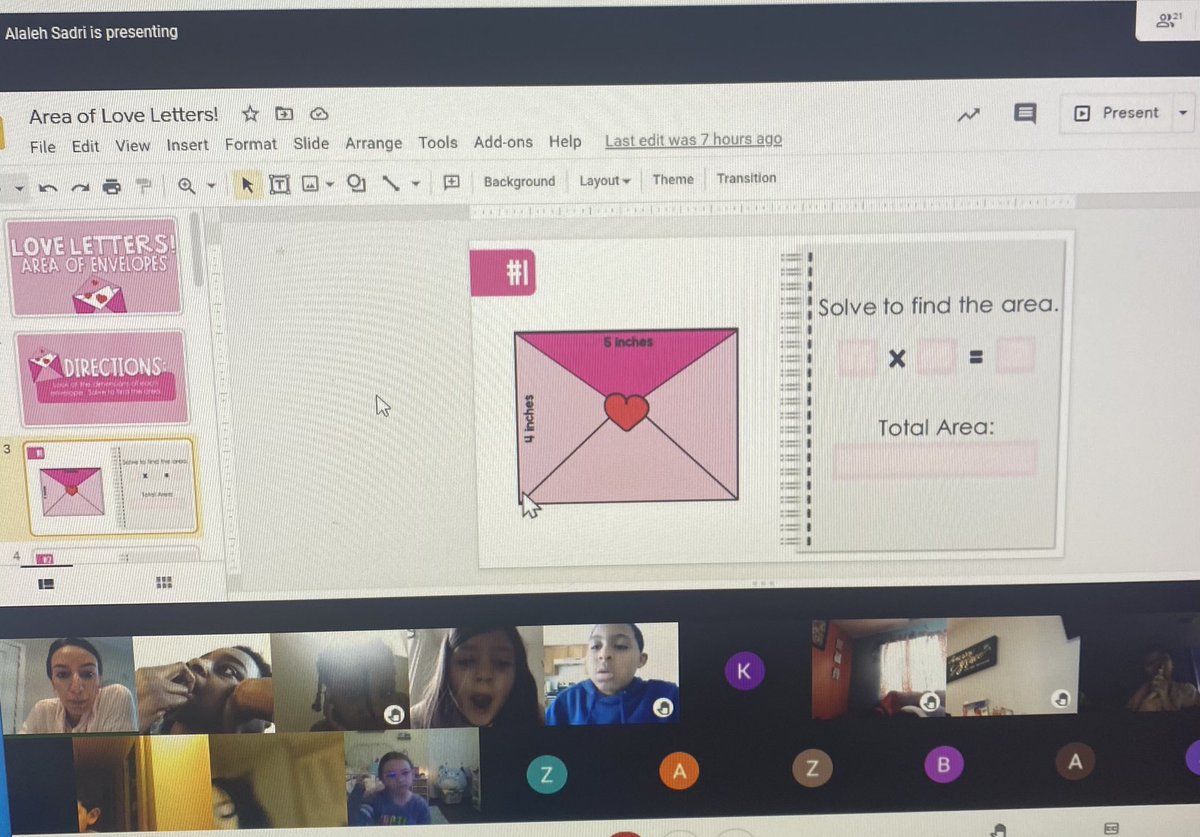This screenshot has width=1200, height=837.
Task: Open the View menu
Action: click(x=132, y=145)
